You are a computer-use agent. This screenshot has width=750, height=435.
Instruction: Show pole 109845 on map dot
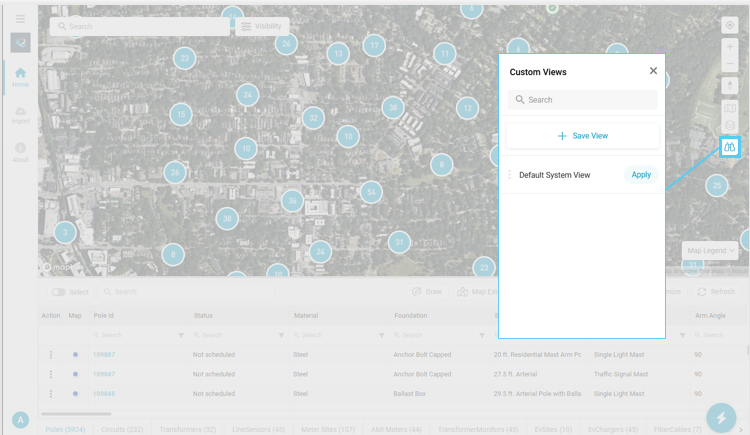click(x=75, y=394)
